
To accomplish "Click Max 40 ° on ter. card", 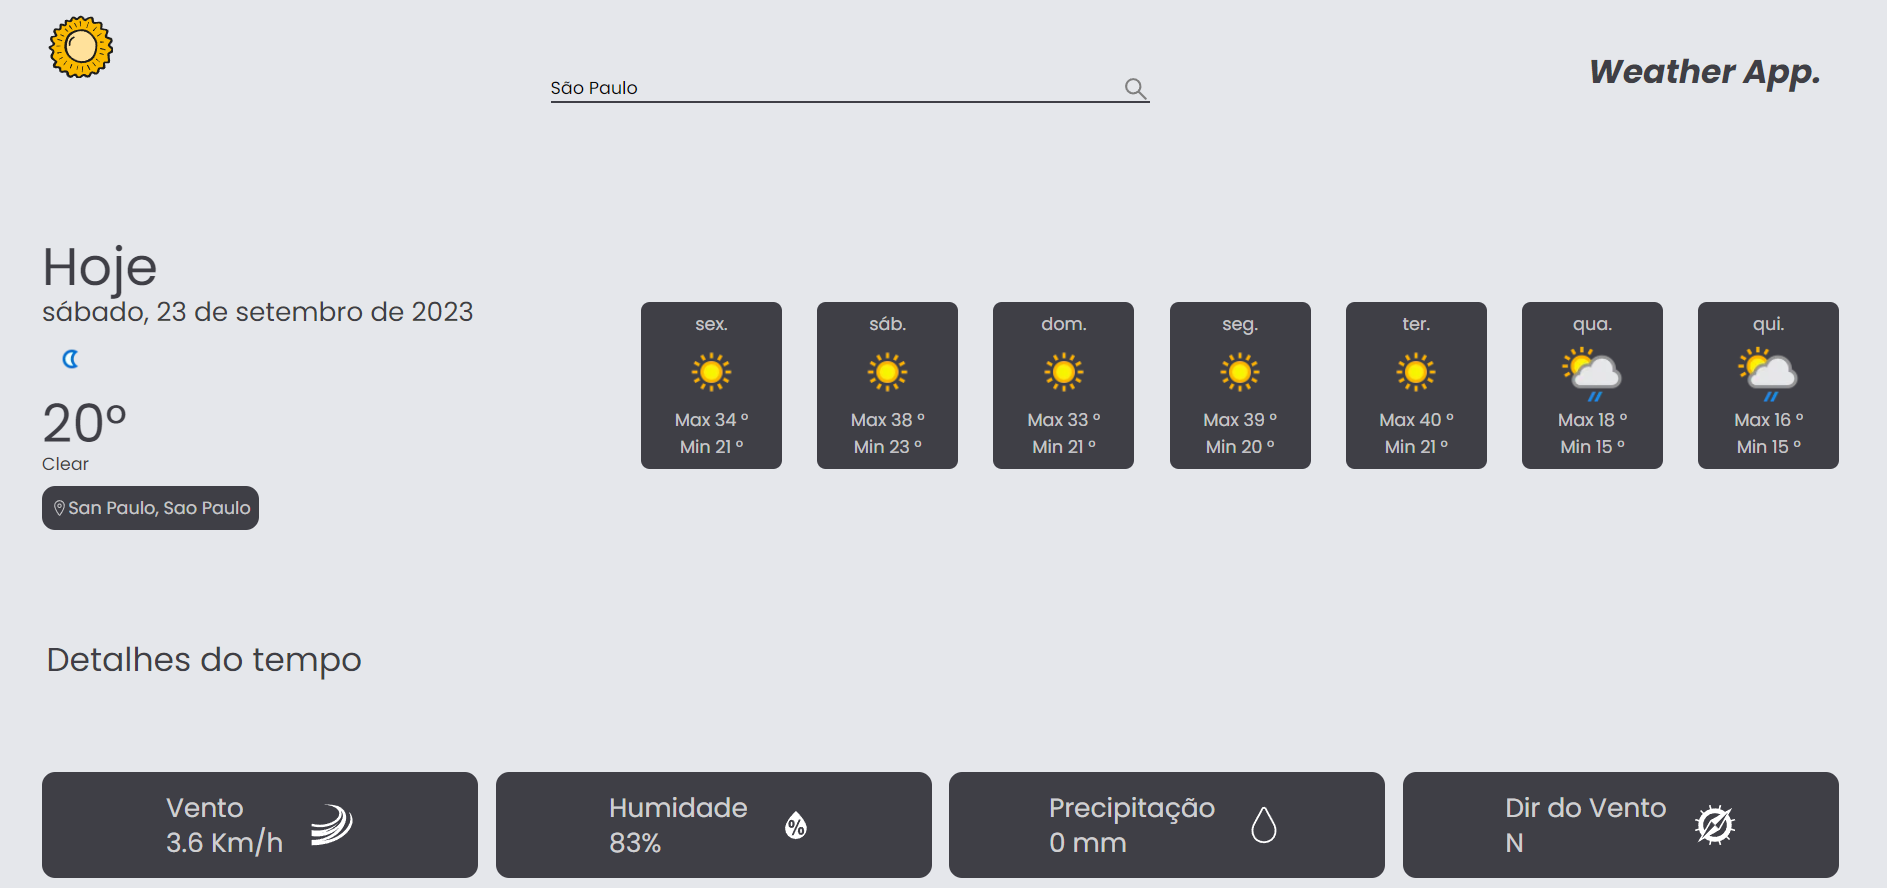I will [1416, 420].
